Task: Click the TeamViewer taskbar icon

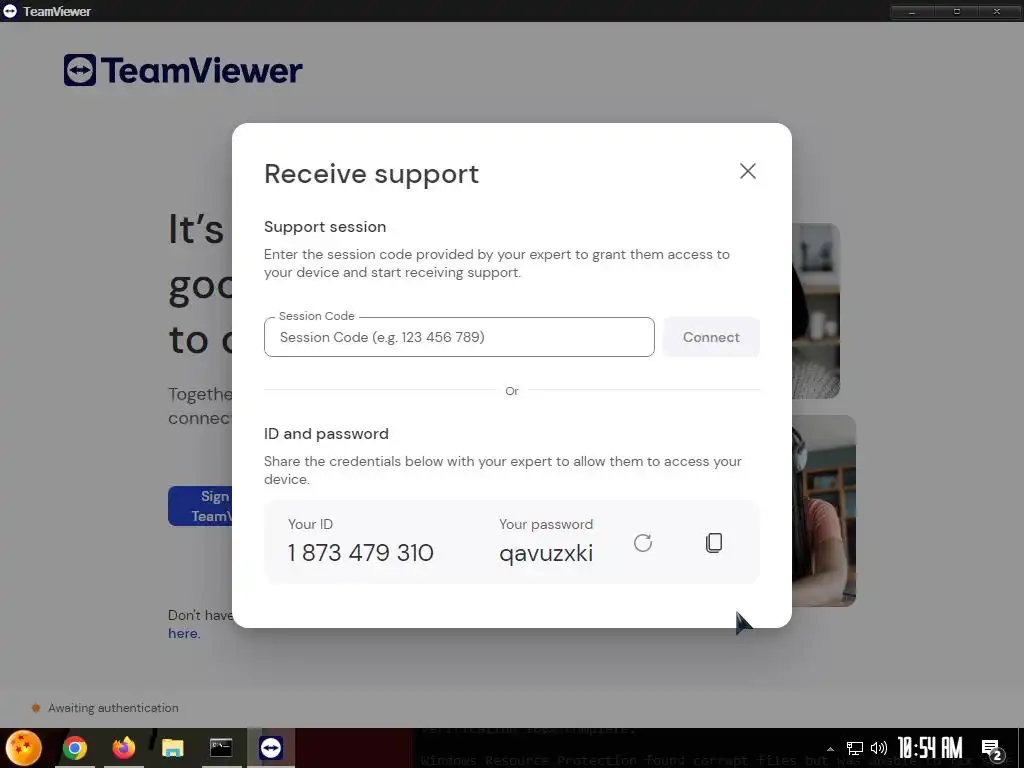Action: point(270,748)
